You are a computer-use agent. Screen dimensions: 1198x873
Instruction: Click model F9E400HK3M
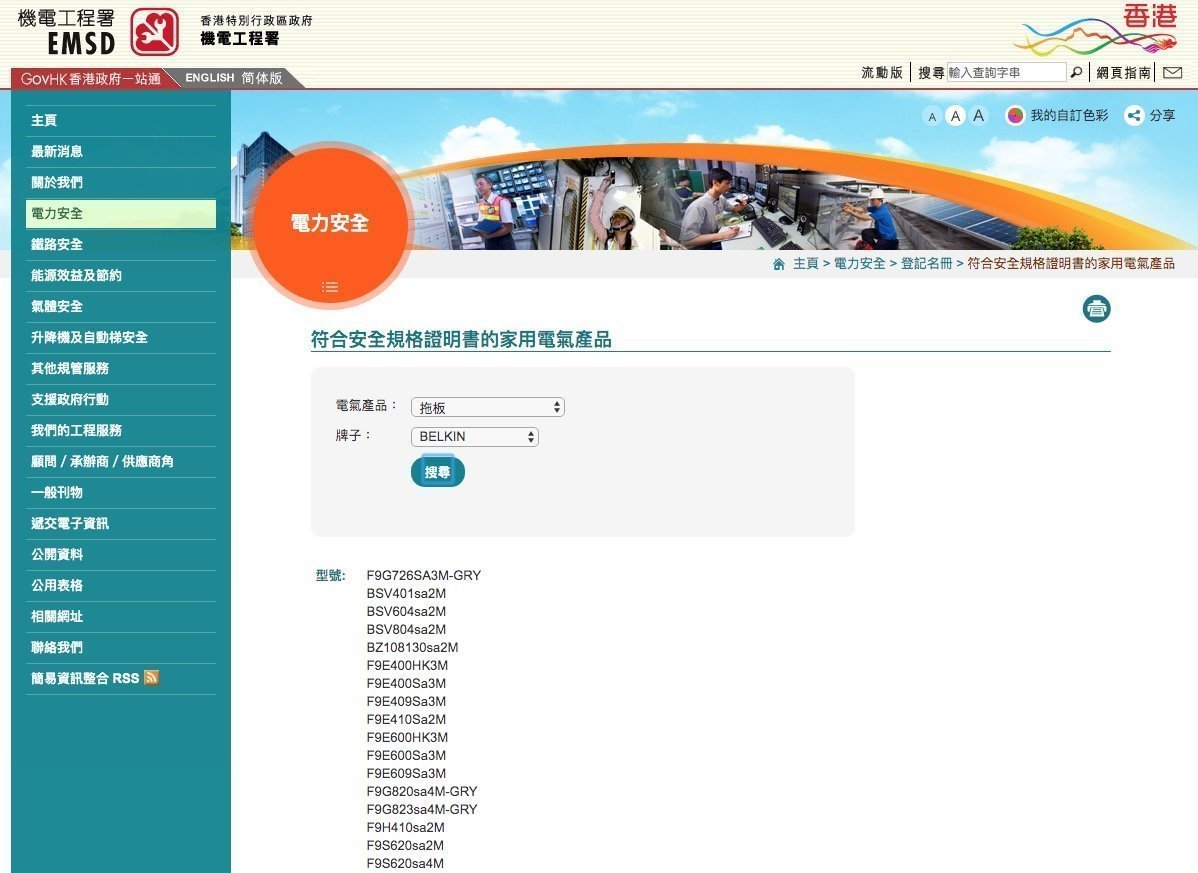point(407,665)
